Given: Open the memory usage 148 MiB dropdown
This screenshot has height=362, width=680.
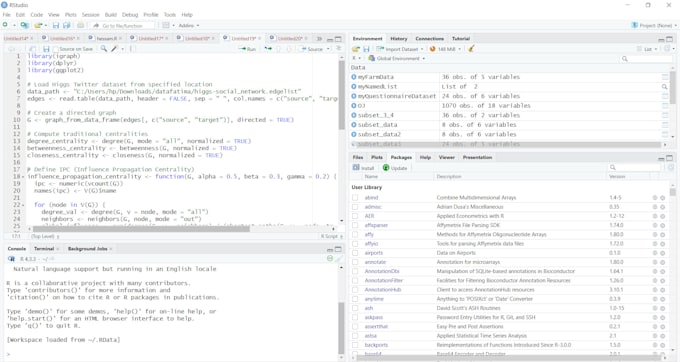Looking at the screenshot, I should (x=445, y=49).
